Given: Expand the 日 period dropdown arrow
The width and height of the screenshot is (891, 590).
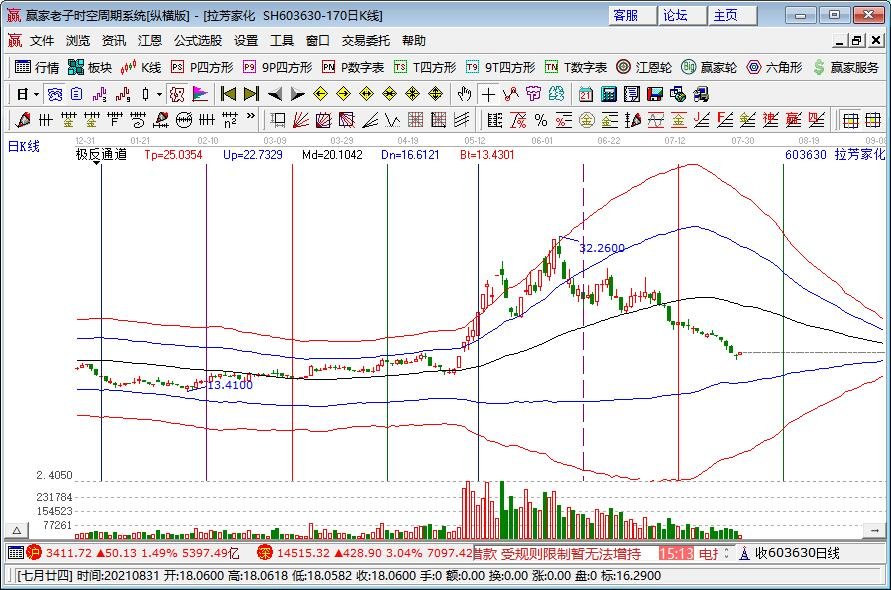Looking at the screenshot, I should 36,94.
